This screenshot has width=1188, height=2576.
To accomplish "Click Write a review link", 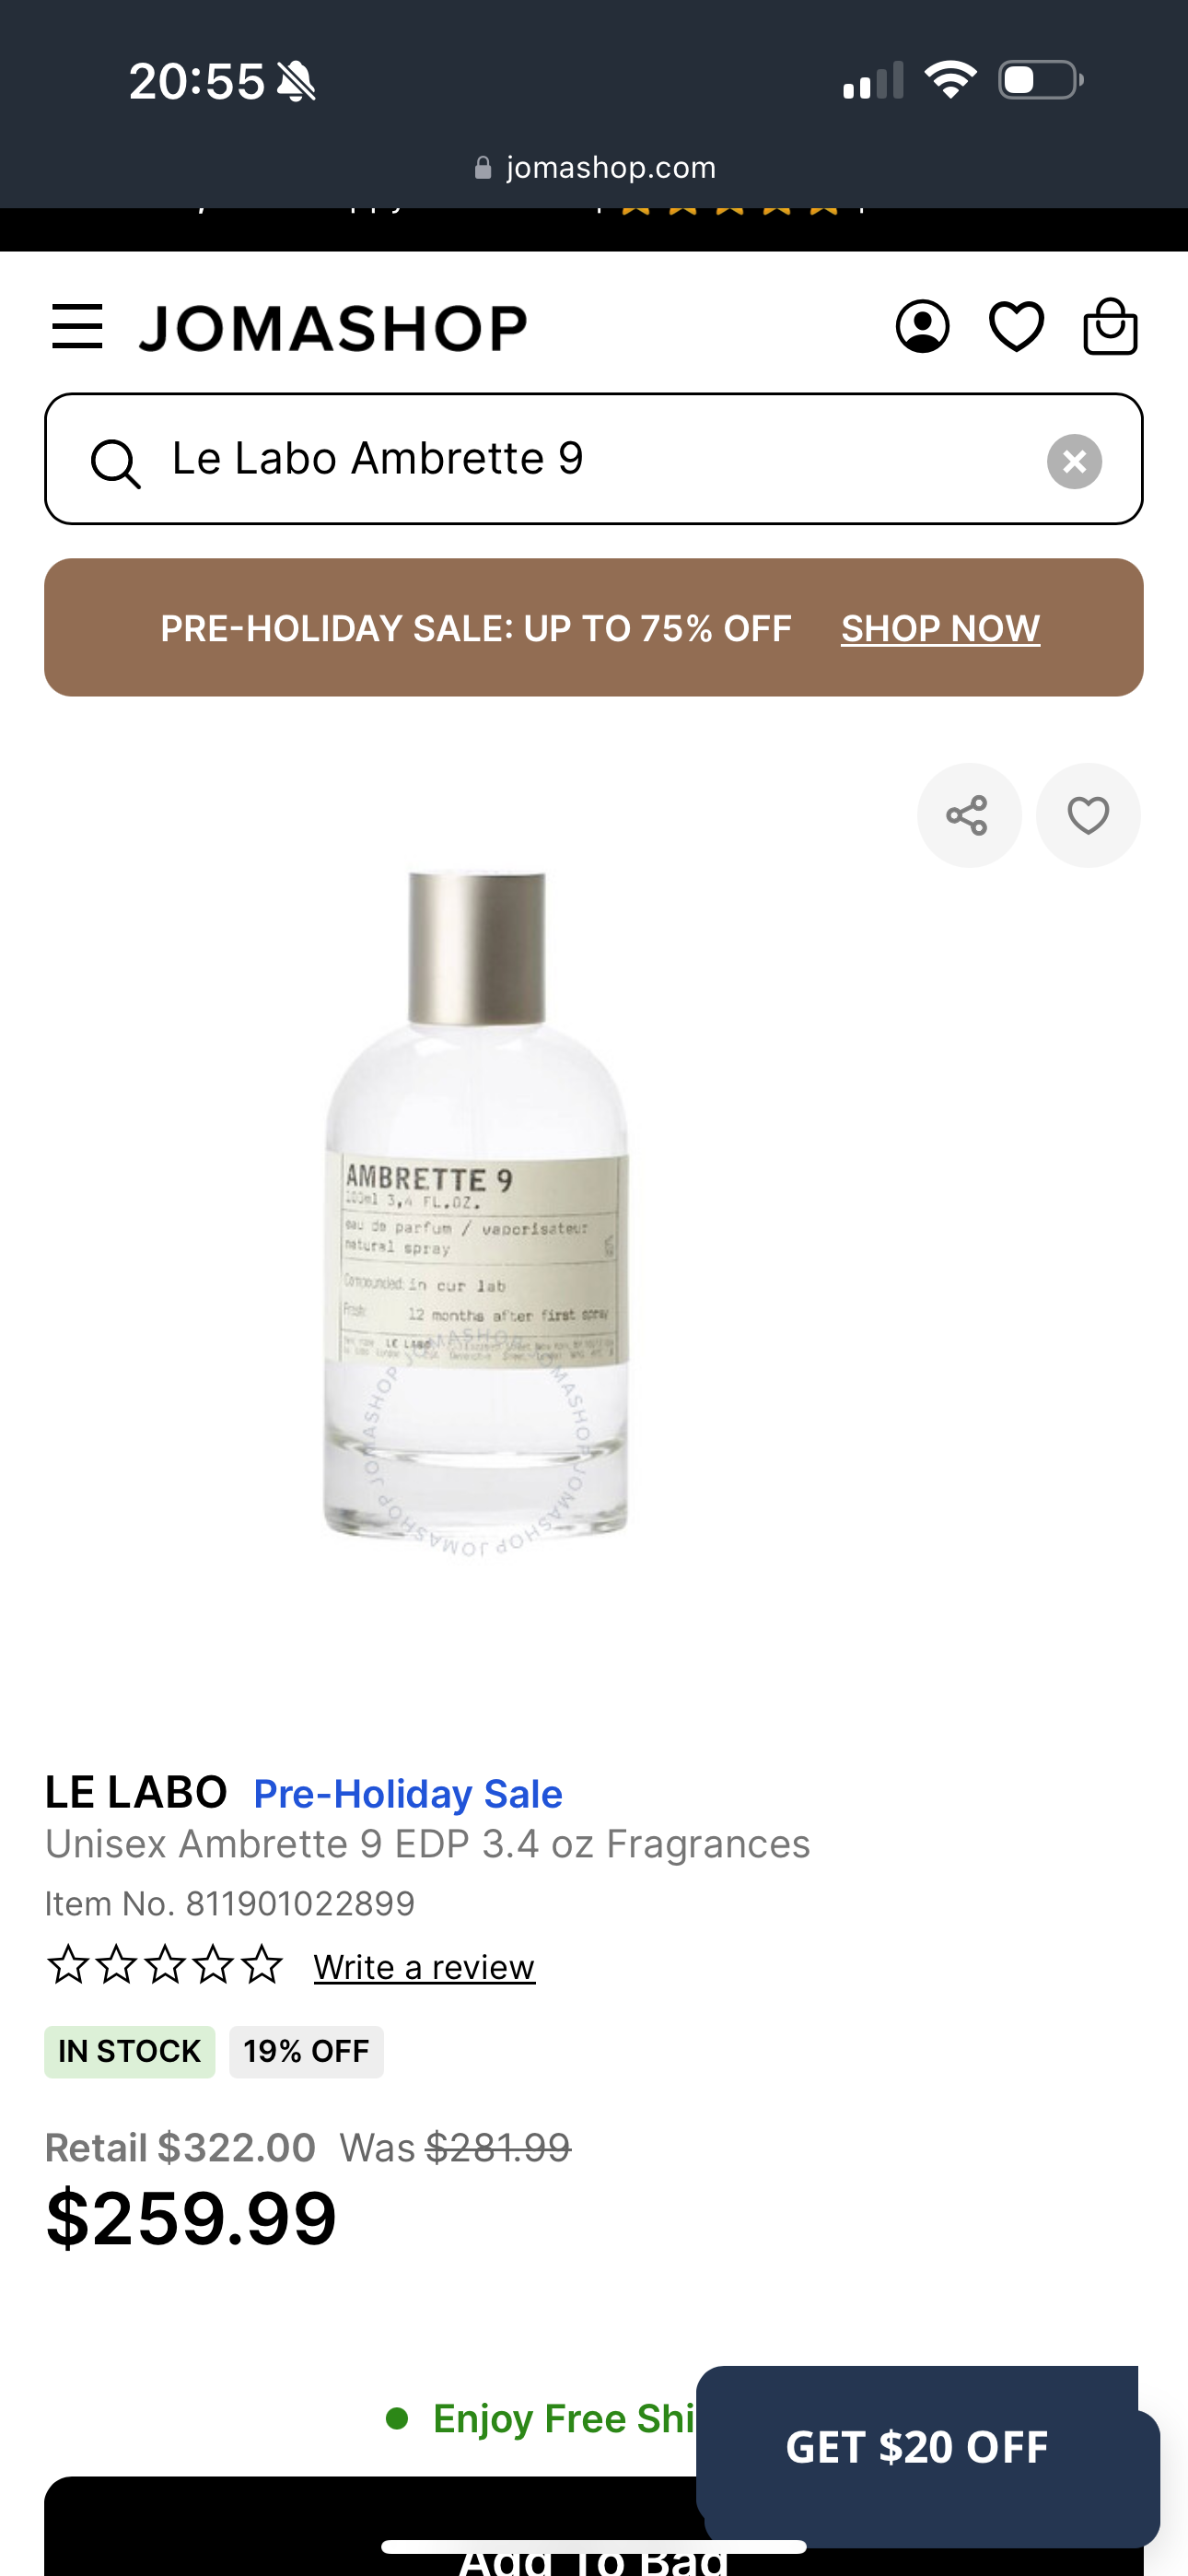I will [424, 1967].
